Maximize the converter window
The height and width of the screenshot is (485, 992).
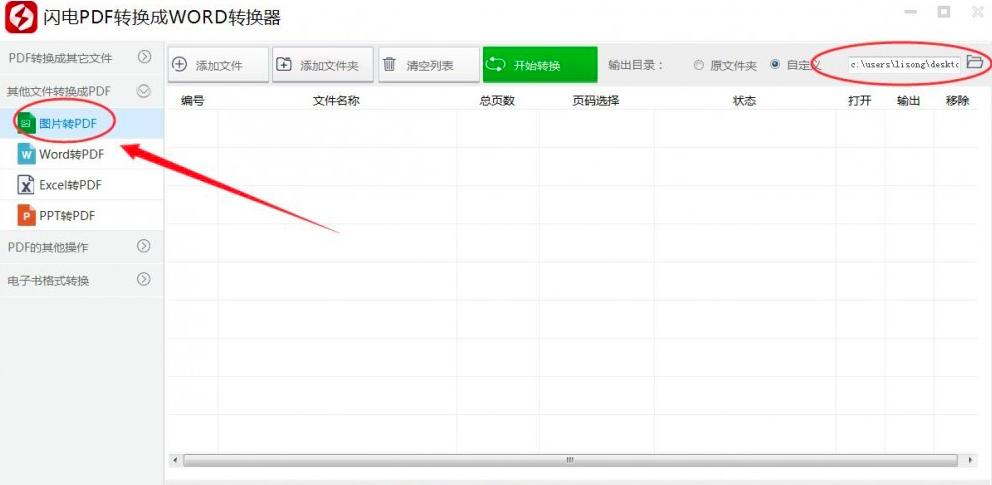[x=945, y=12]
